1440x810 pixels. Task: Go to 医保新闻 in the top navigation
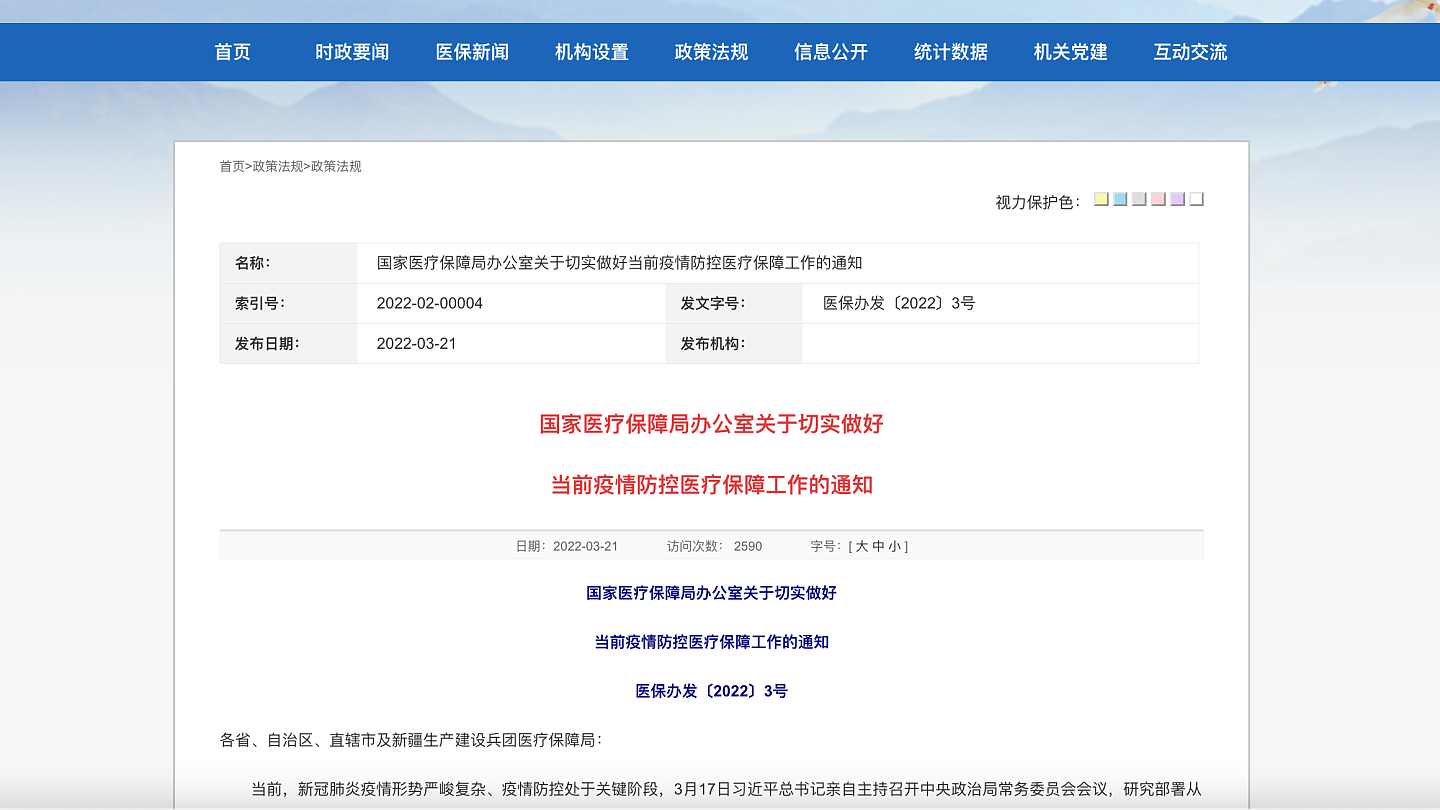472,52
